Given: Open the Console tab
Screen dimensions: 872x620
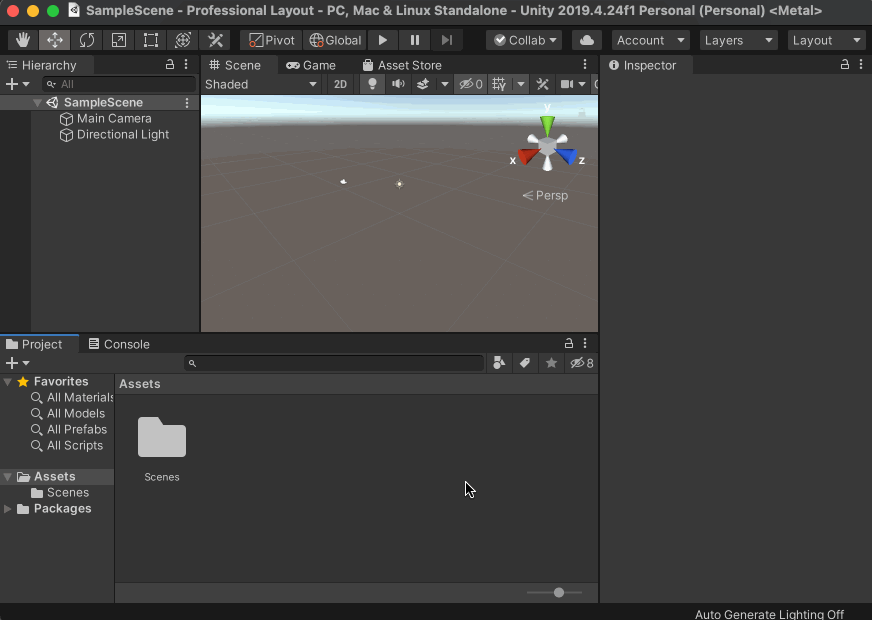Looking at the screenshot, I should coord(120,344).
